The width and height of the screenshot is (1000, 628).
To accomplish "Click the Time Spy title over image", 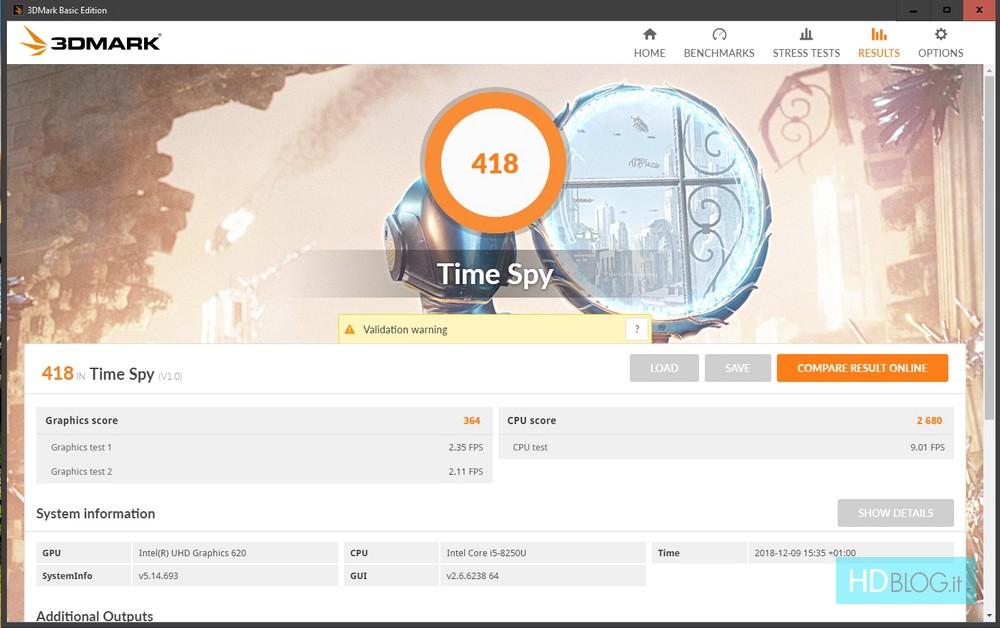I will pos(495,275).
